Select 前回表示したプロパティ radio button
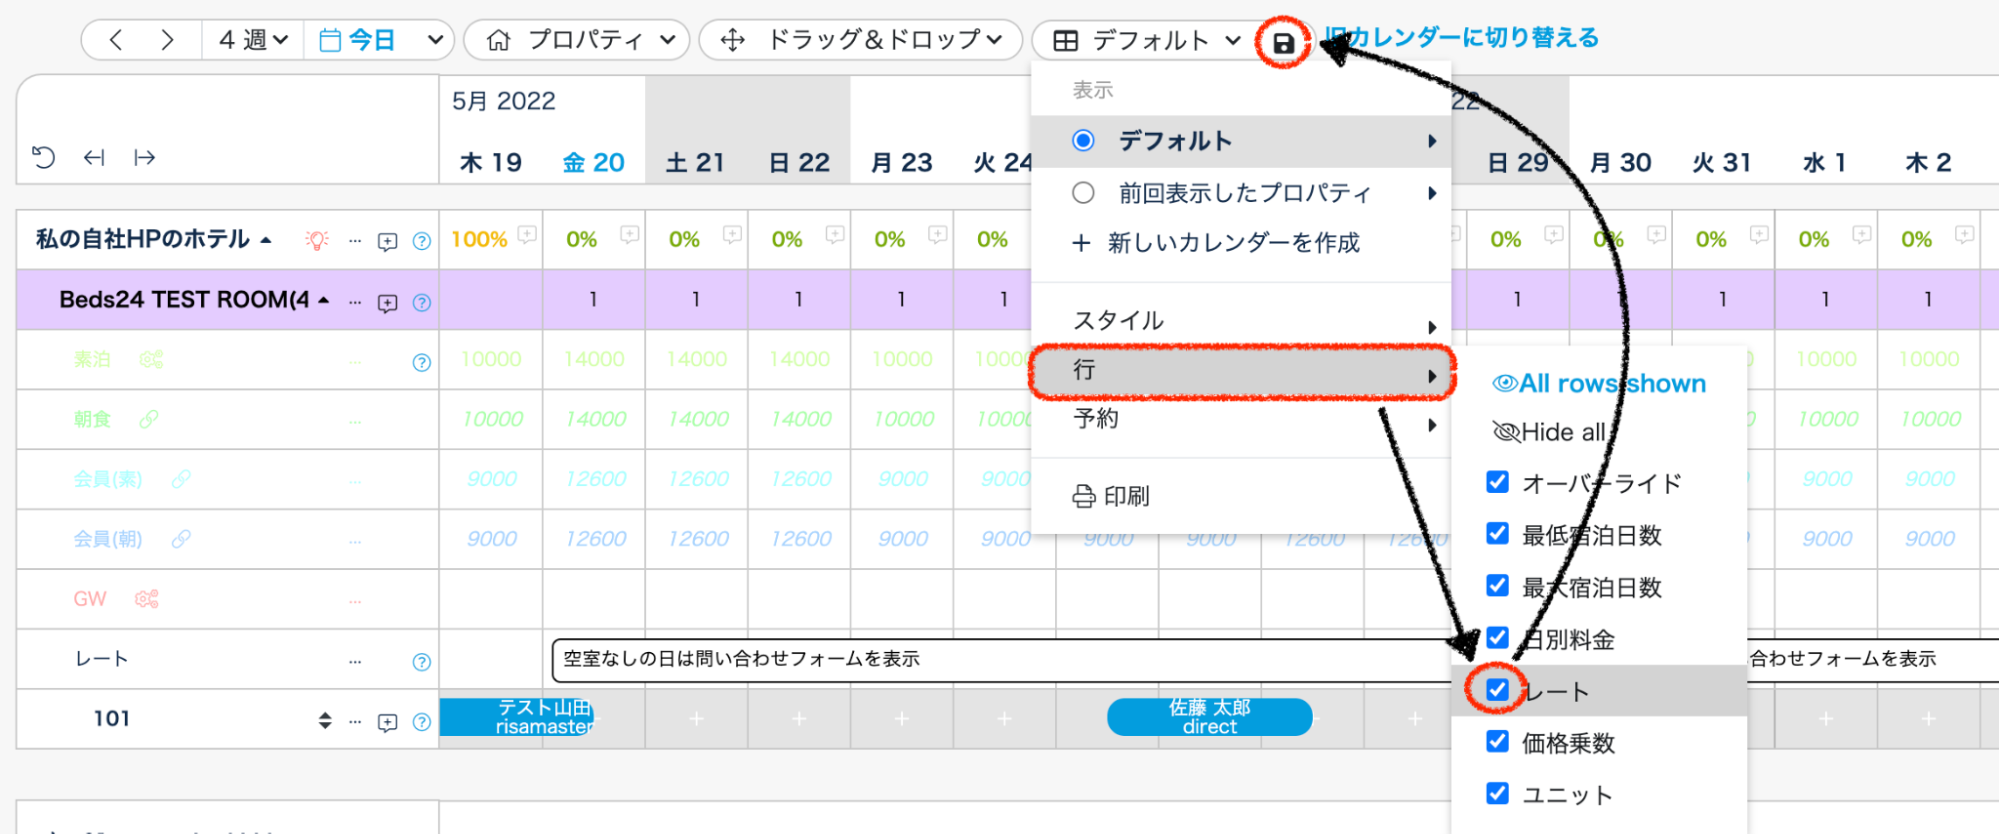 point(1083,193)
